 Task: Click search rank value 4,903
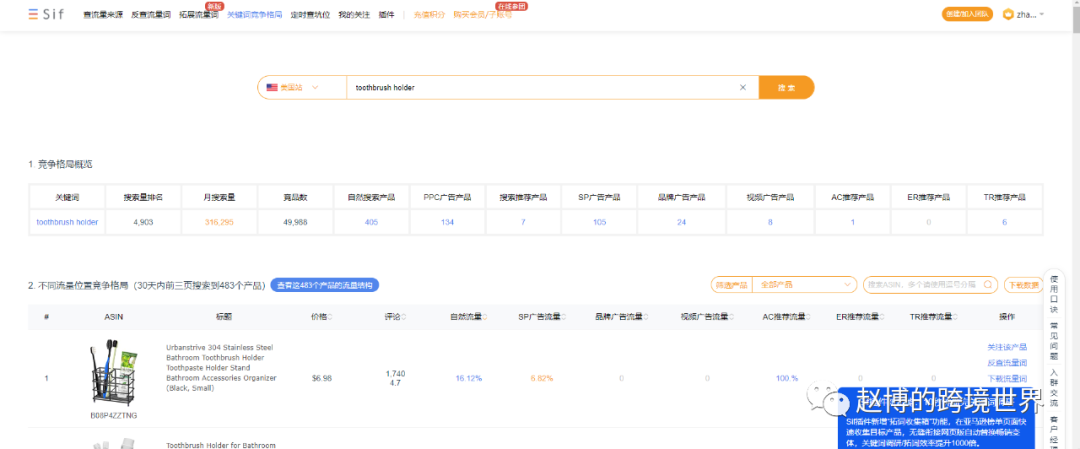pyautogui.click(x=143, y=222)
